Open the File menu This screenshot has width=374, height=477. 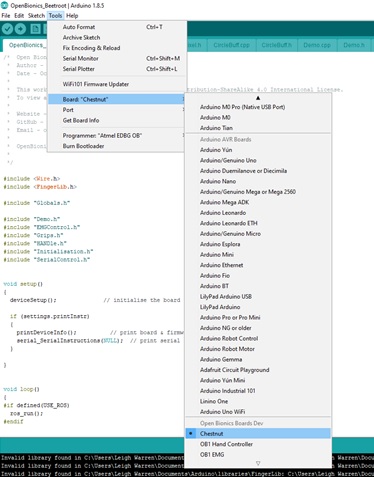6,16
